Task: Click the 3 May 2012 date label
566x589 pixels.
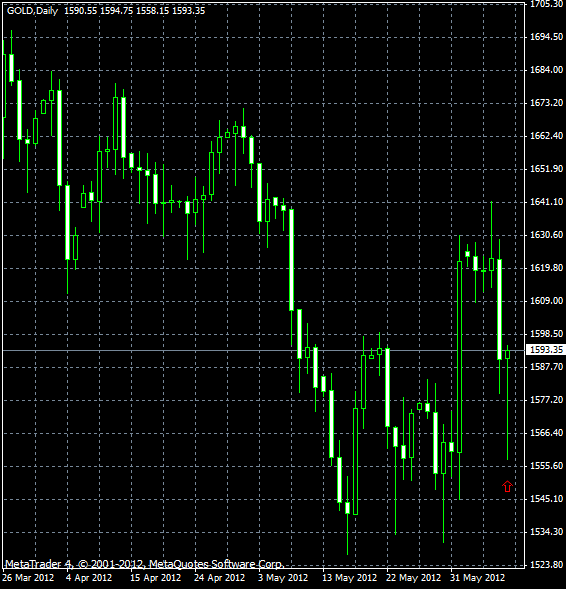Action: tap(282, 578)
